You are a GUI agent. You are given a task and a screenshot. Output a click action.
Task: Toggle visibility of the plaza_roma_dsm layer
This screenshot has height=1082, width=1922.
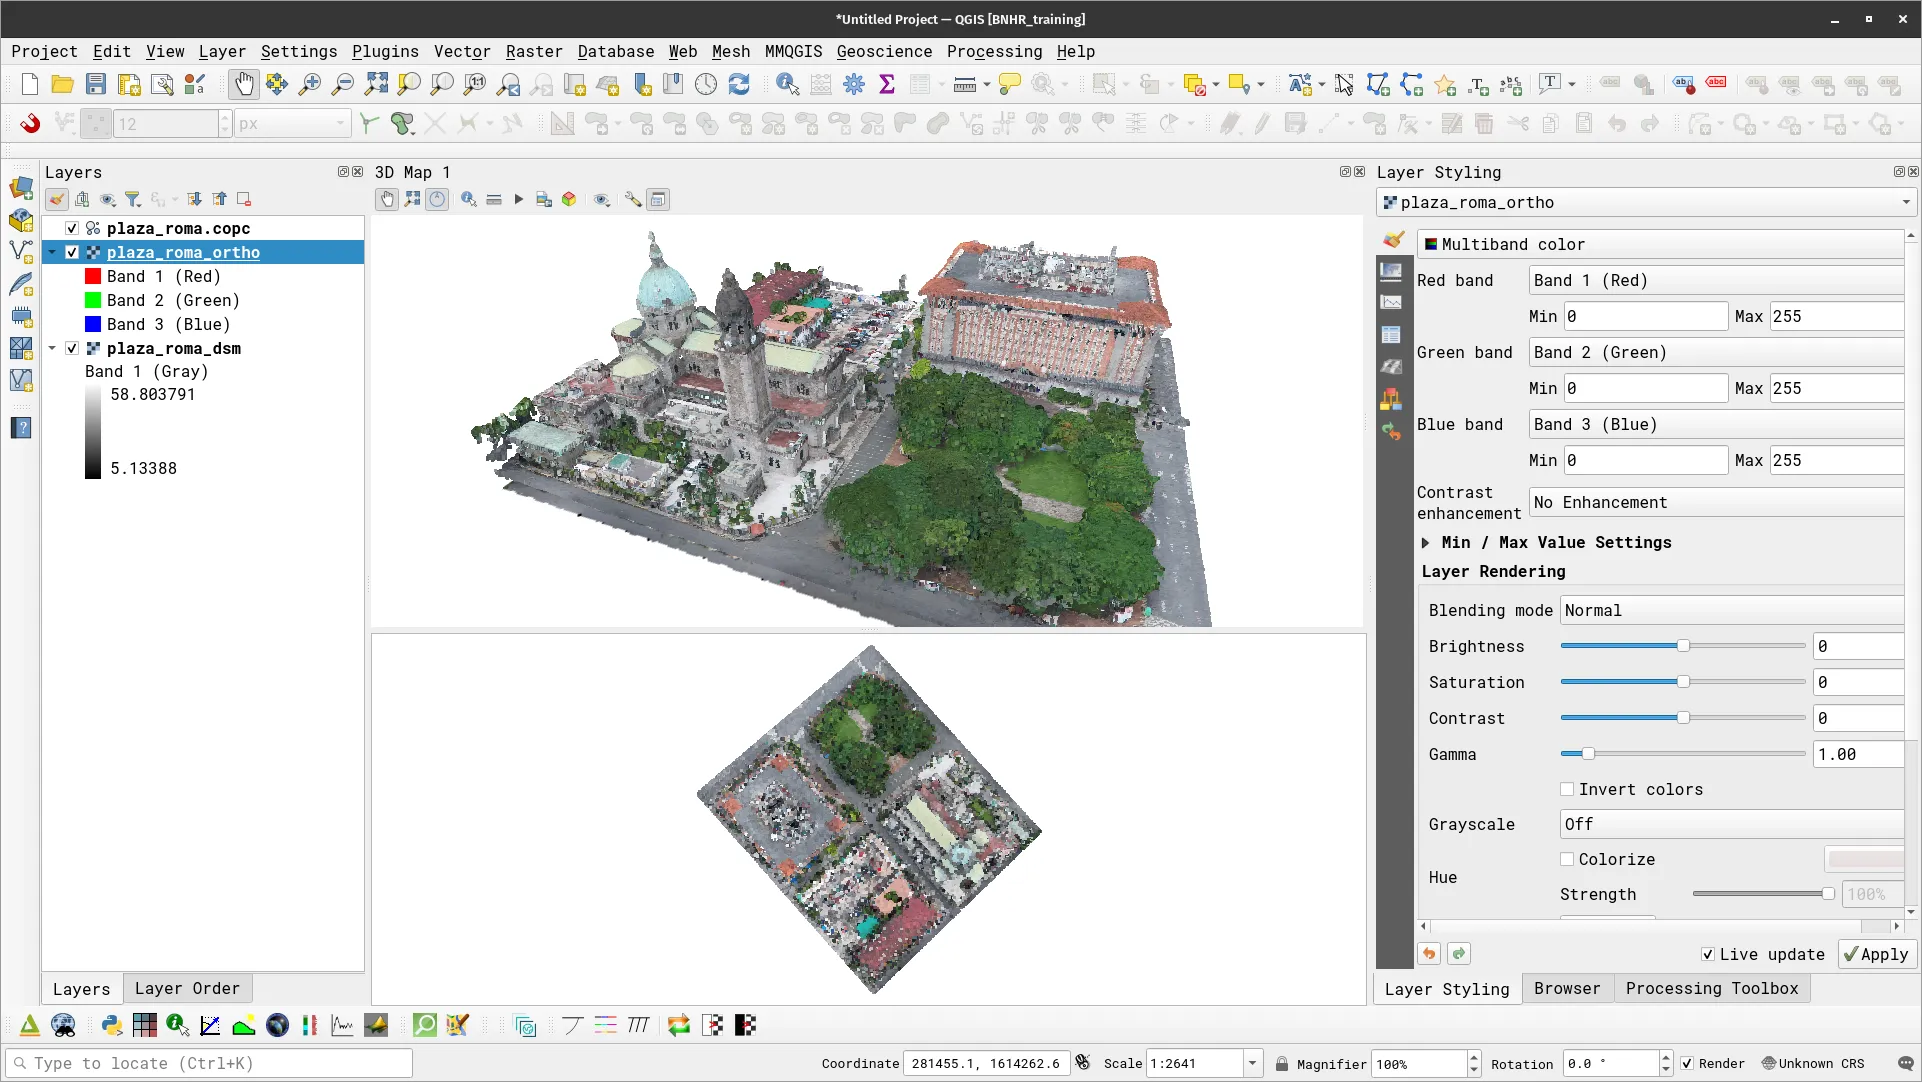(71, 348)
